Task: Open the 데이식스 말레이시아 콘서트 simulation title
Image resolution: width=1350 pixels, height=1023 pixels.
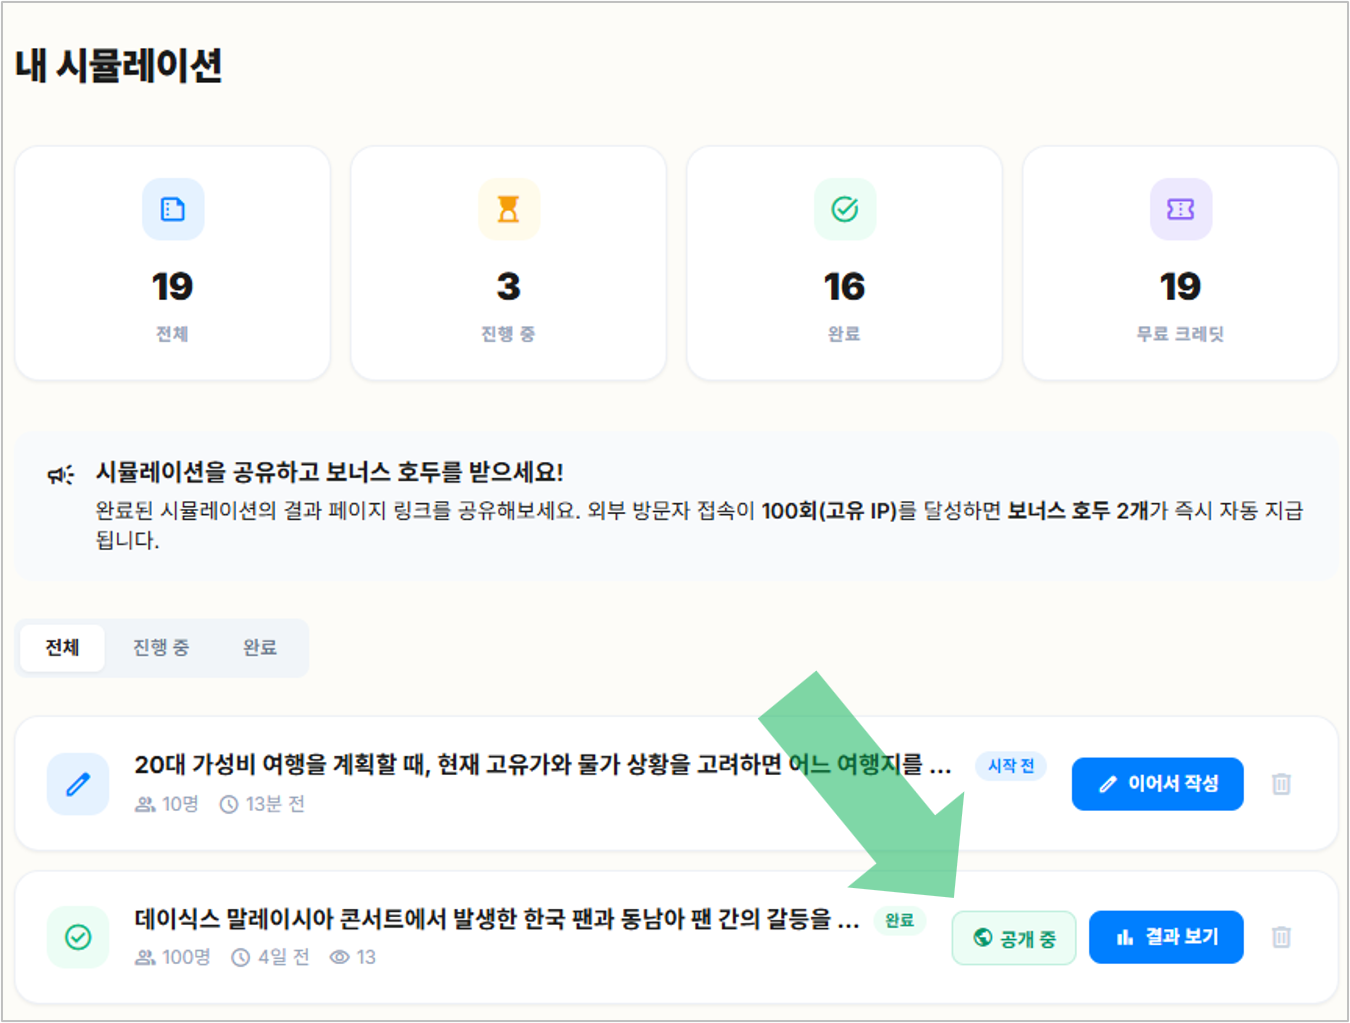Action: [x=497, y=919]
